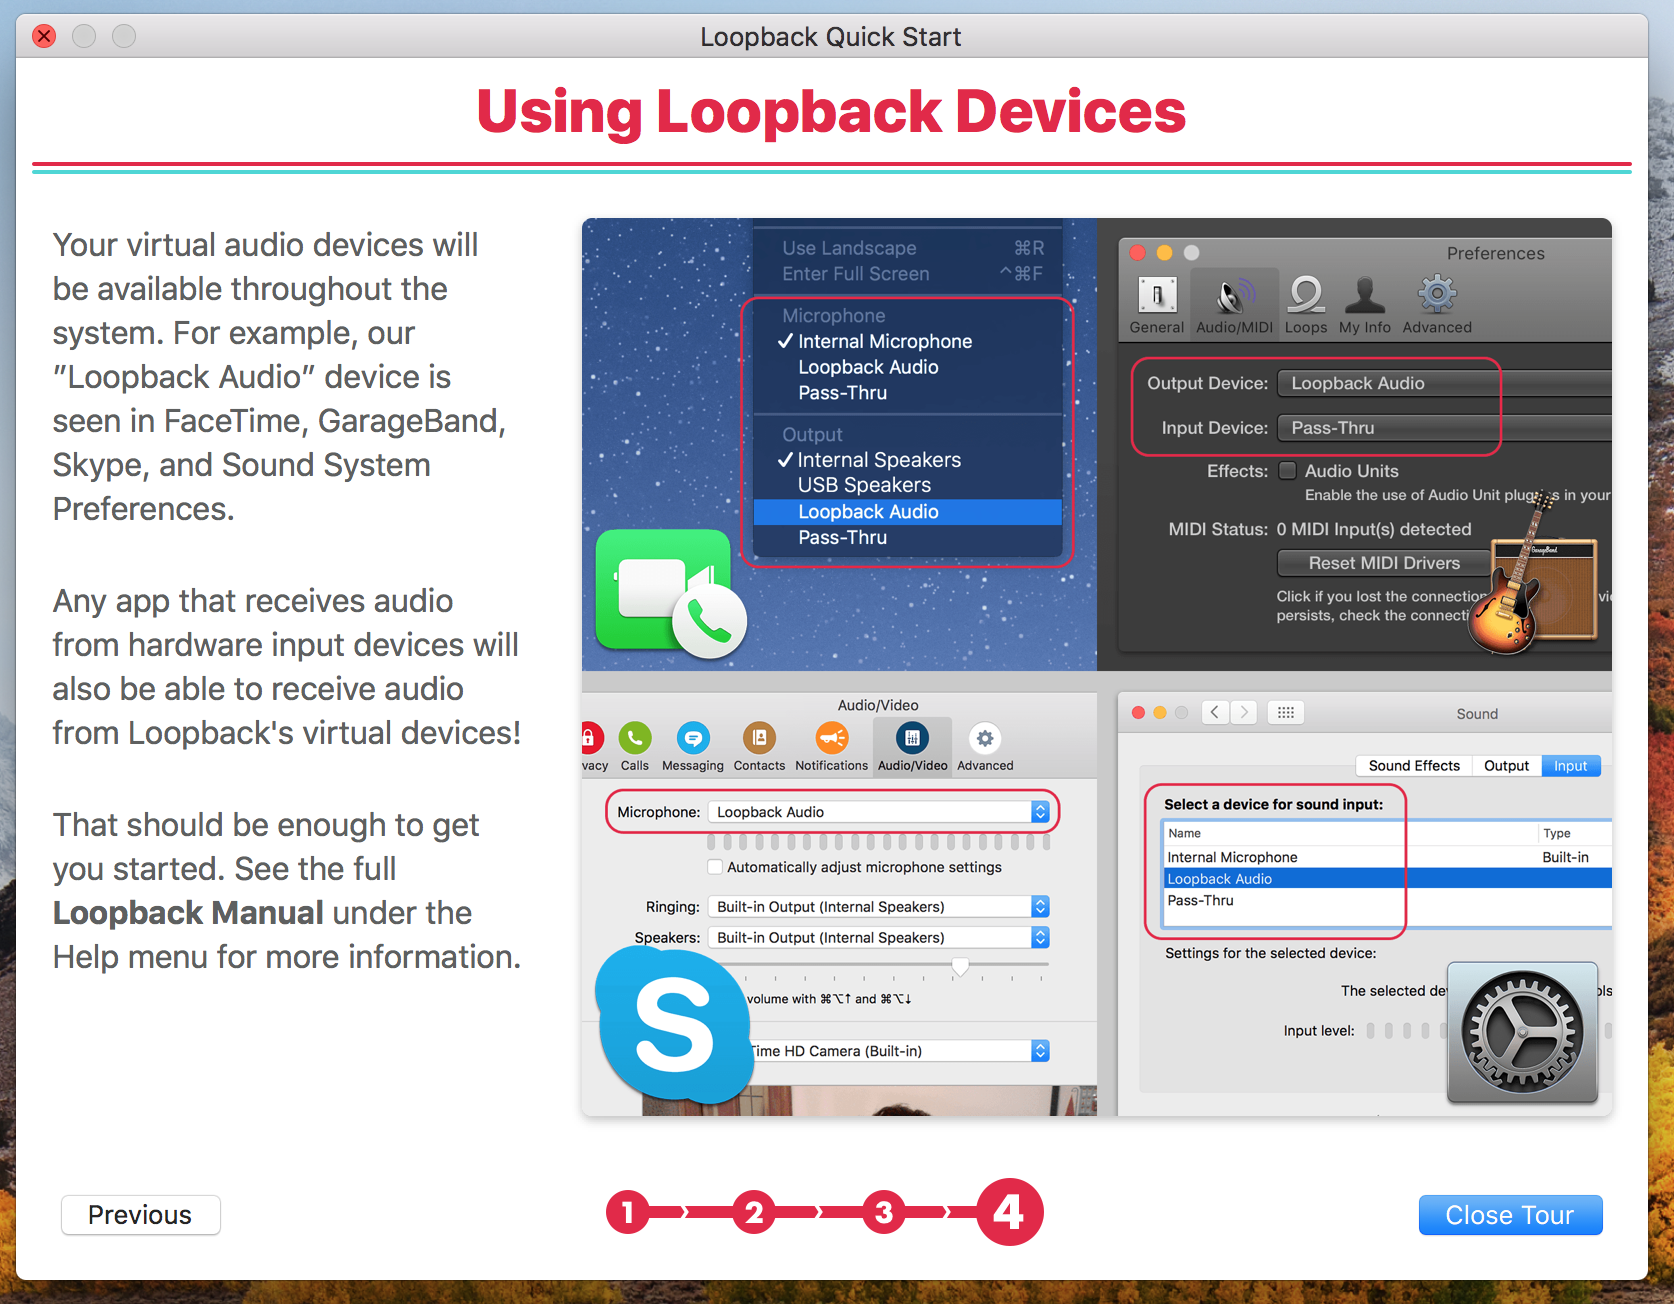
Task: Click current tour step 4 indicator
Action: click(1009, 1212)
